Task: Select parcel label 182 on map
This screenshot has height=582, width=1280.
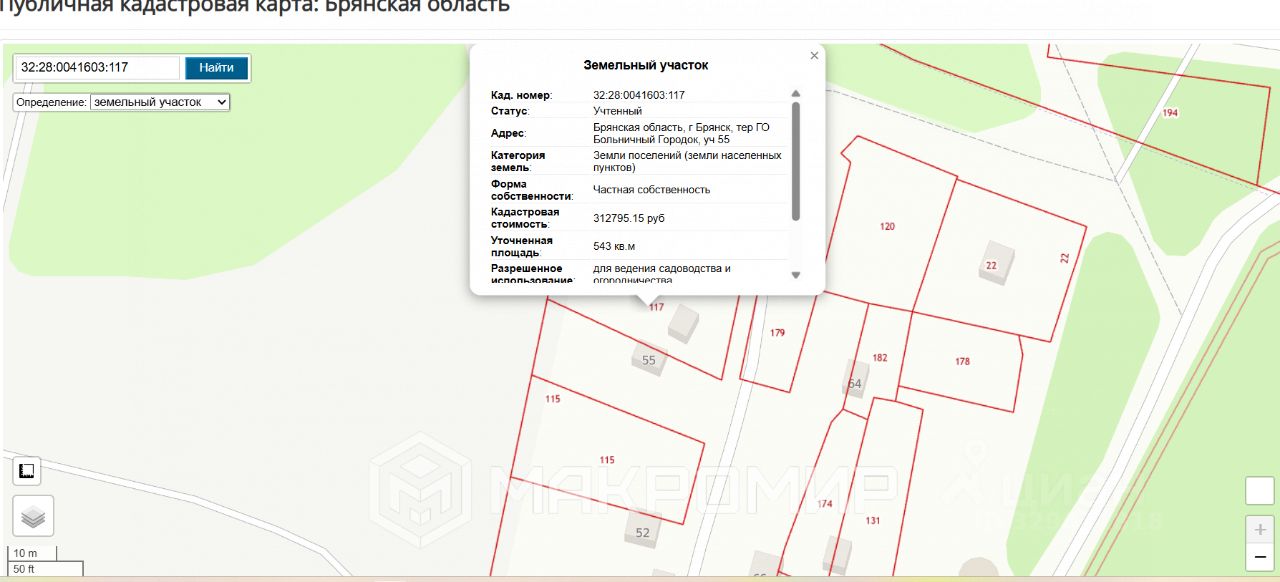Action: [880, 358]
